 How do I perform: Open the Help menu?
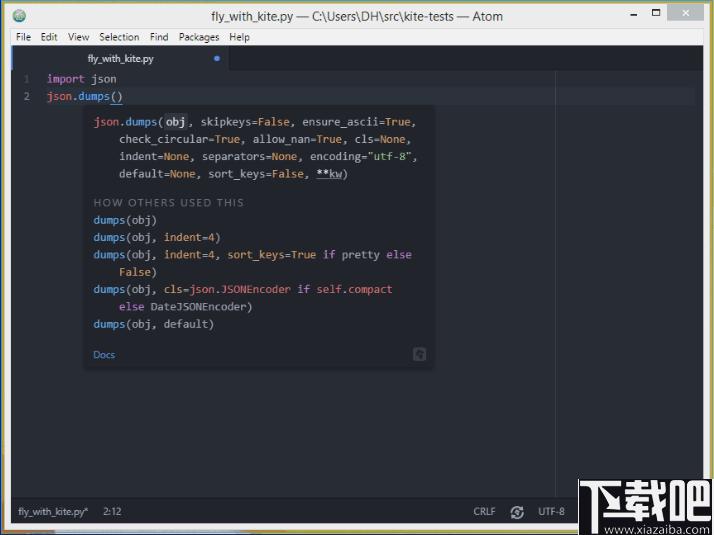pyautogui.click(x=240, y=37)
